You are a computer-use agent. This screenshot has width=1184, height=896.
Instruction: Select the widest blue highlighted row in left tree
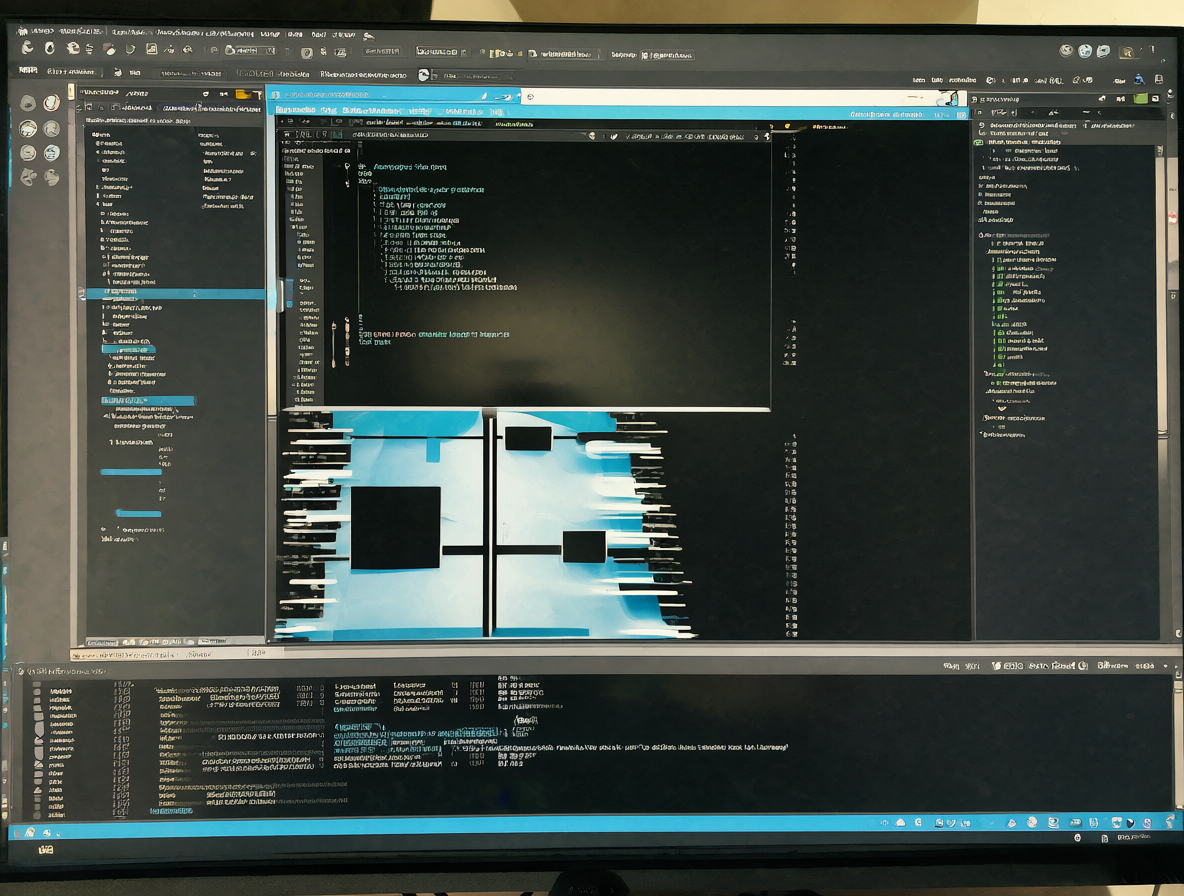[x=175, y=294]
